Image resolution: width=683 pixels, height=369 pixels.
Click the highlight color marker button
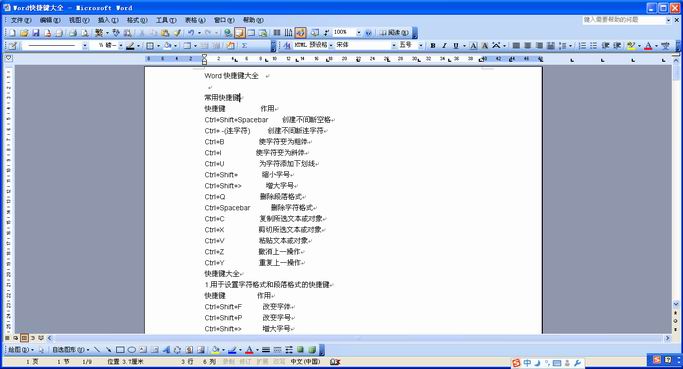tap(631, 45)
